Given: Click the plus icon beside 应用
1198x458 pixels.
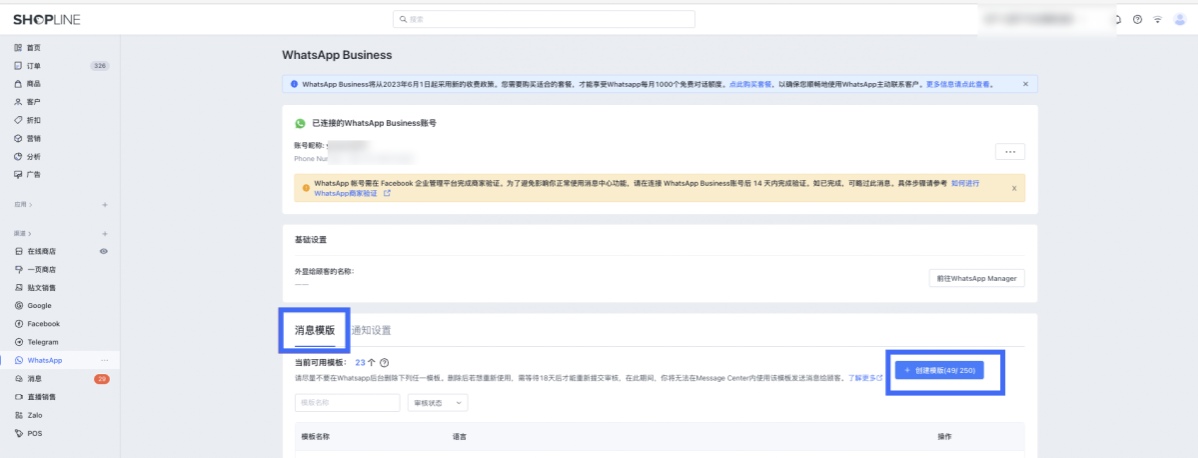Looking at the screenshot, I should tap(105, 205).
